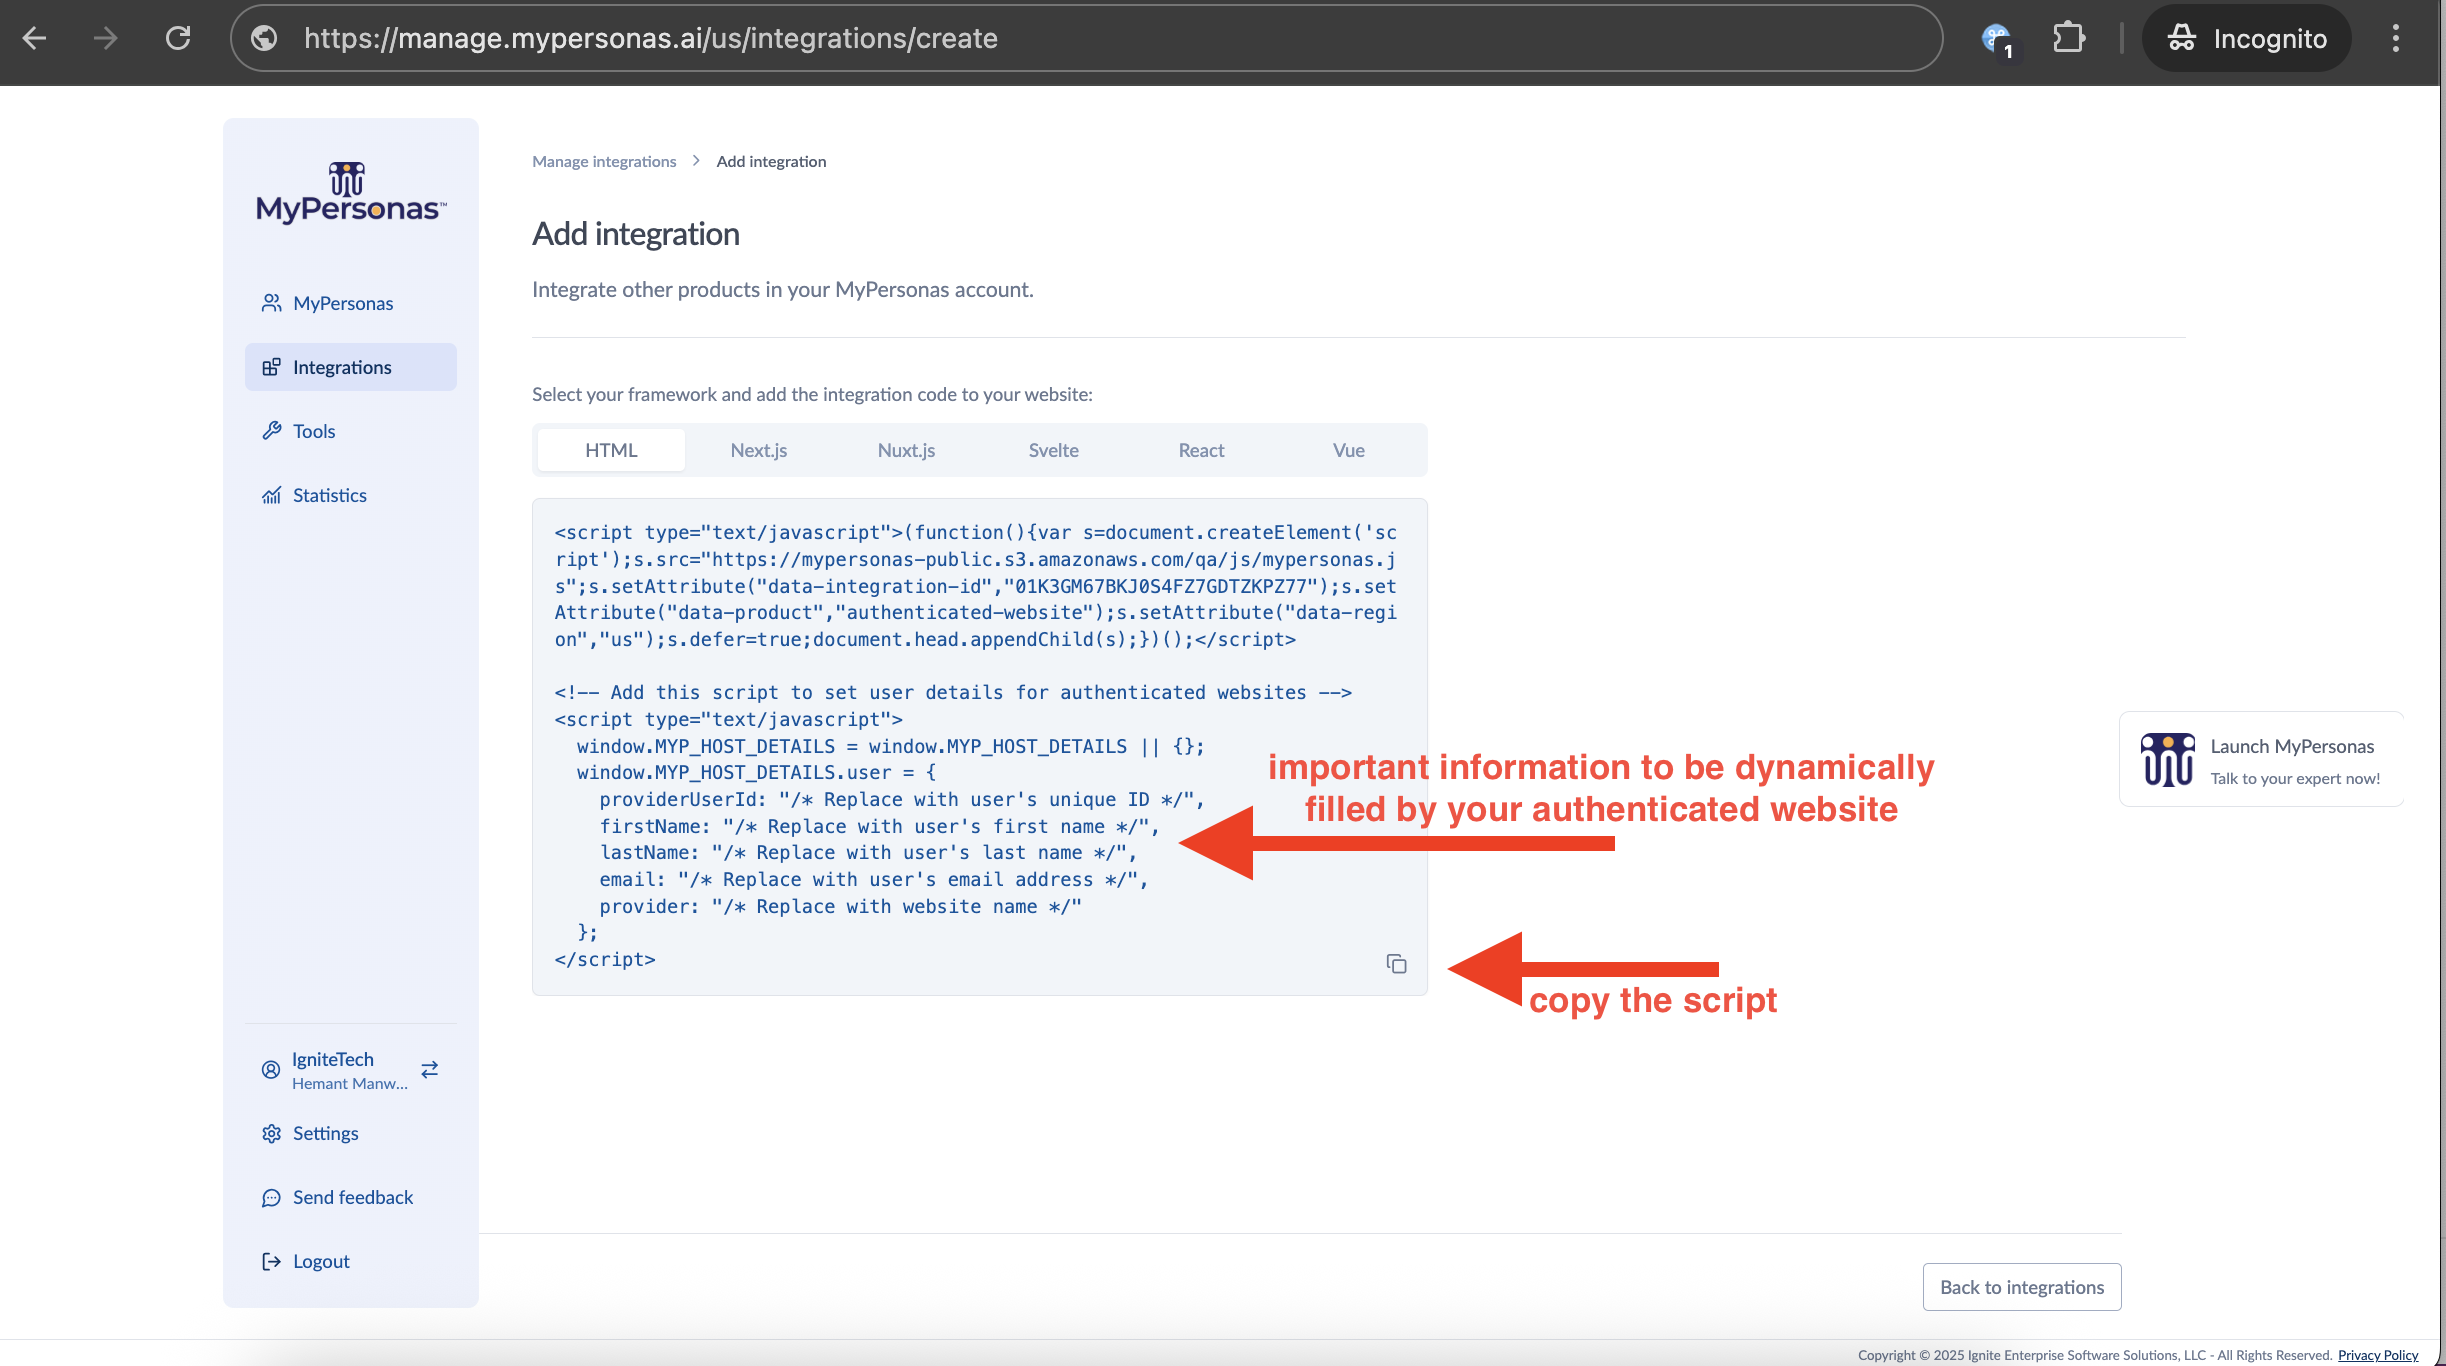The height and width of the screenshot is (1366, 2446).
Task: Open the browser three-dot menu
Action: tap(2395, 38)
